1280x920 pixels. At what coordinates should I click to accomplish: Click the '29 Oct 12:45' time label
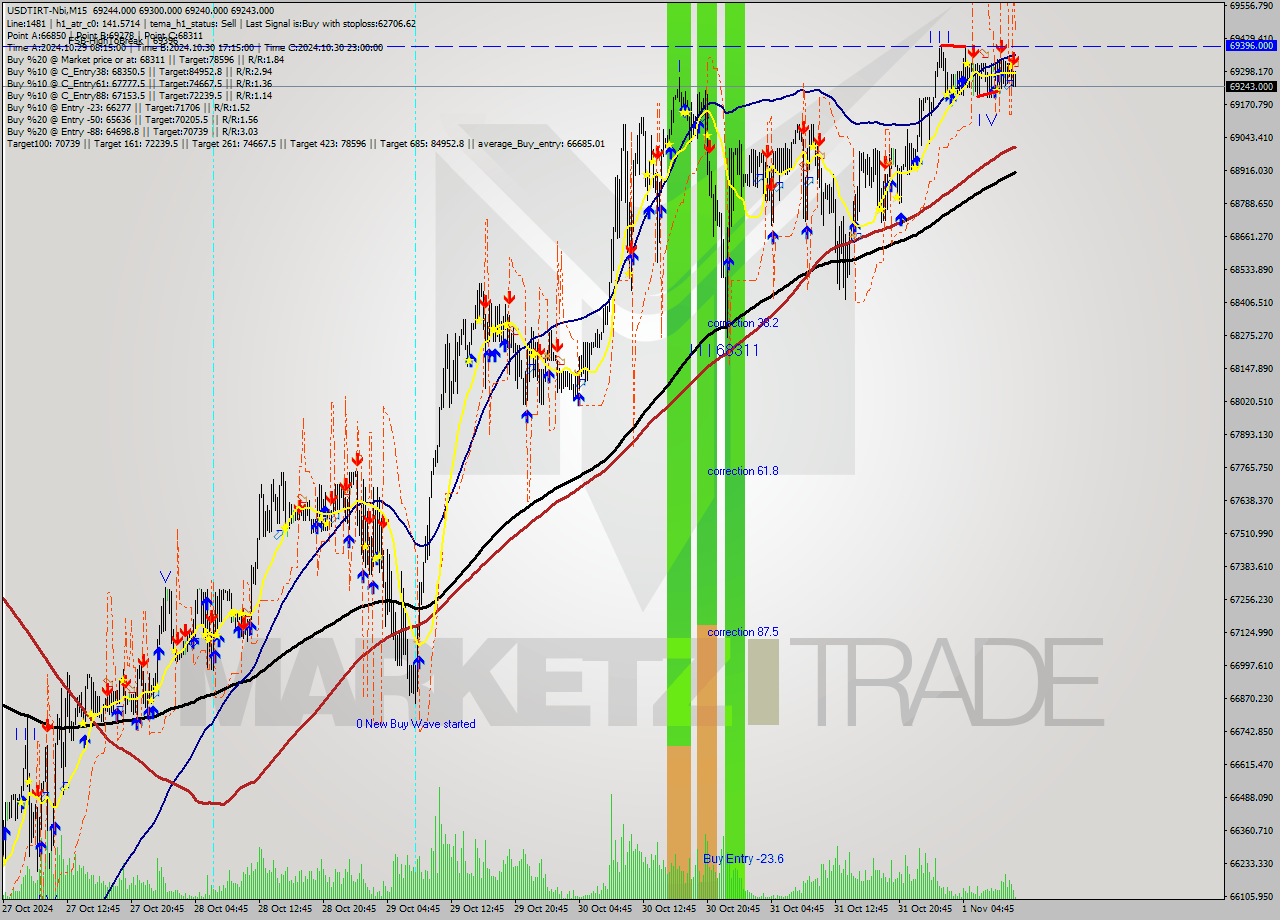click(x=477, y=909)
